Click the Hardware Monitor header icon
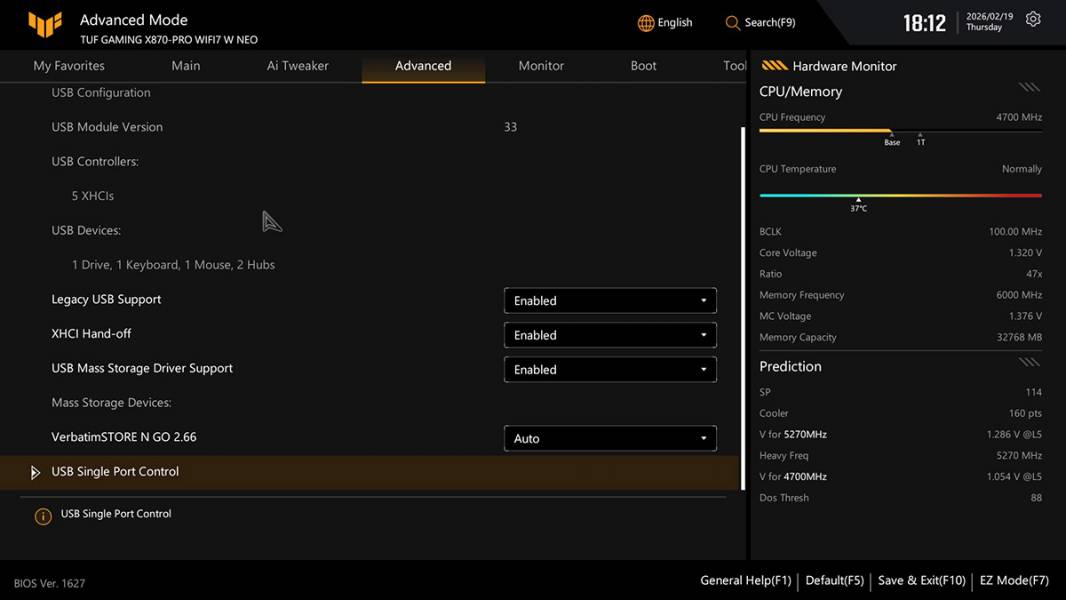Viewport: 1066px width, 600px height. click(x=774, y=66)
